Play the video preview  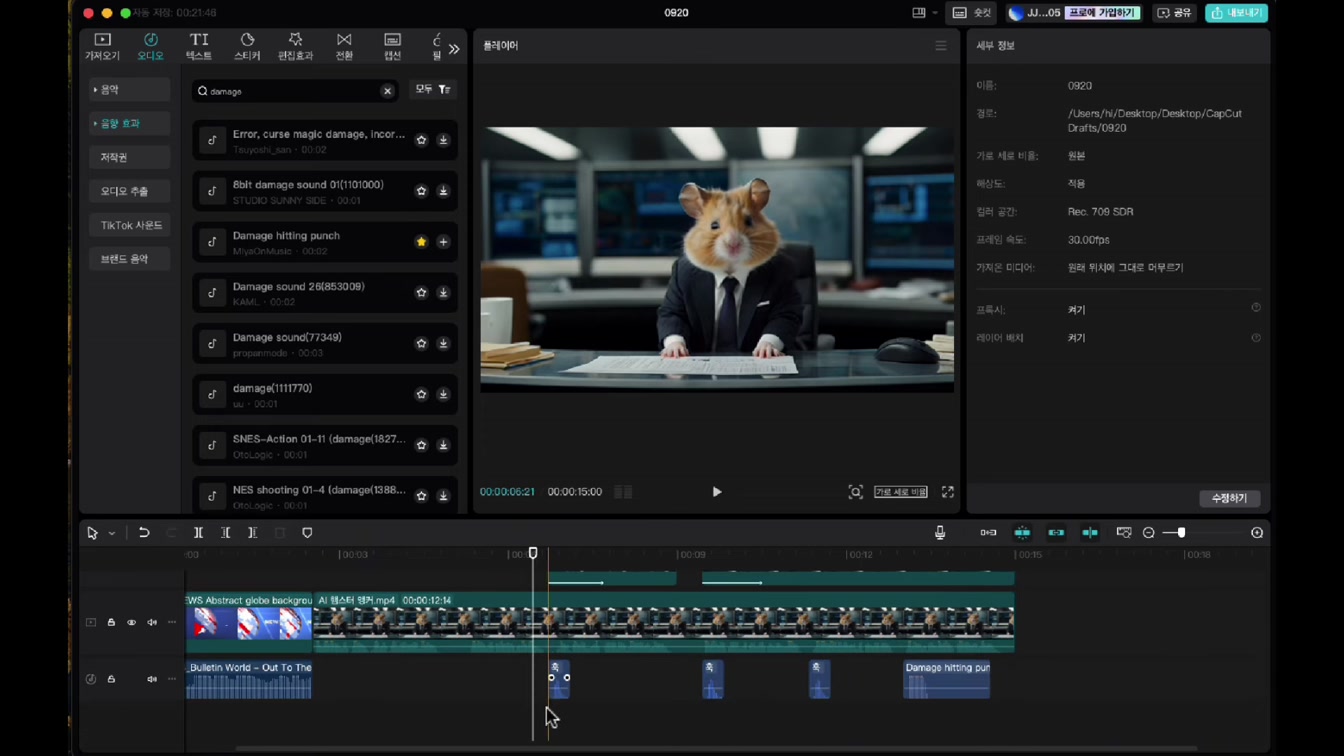click(x=717, y=492)
